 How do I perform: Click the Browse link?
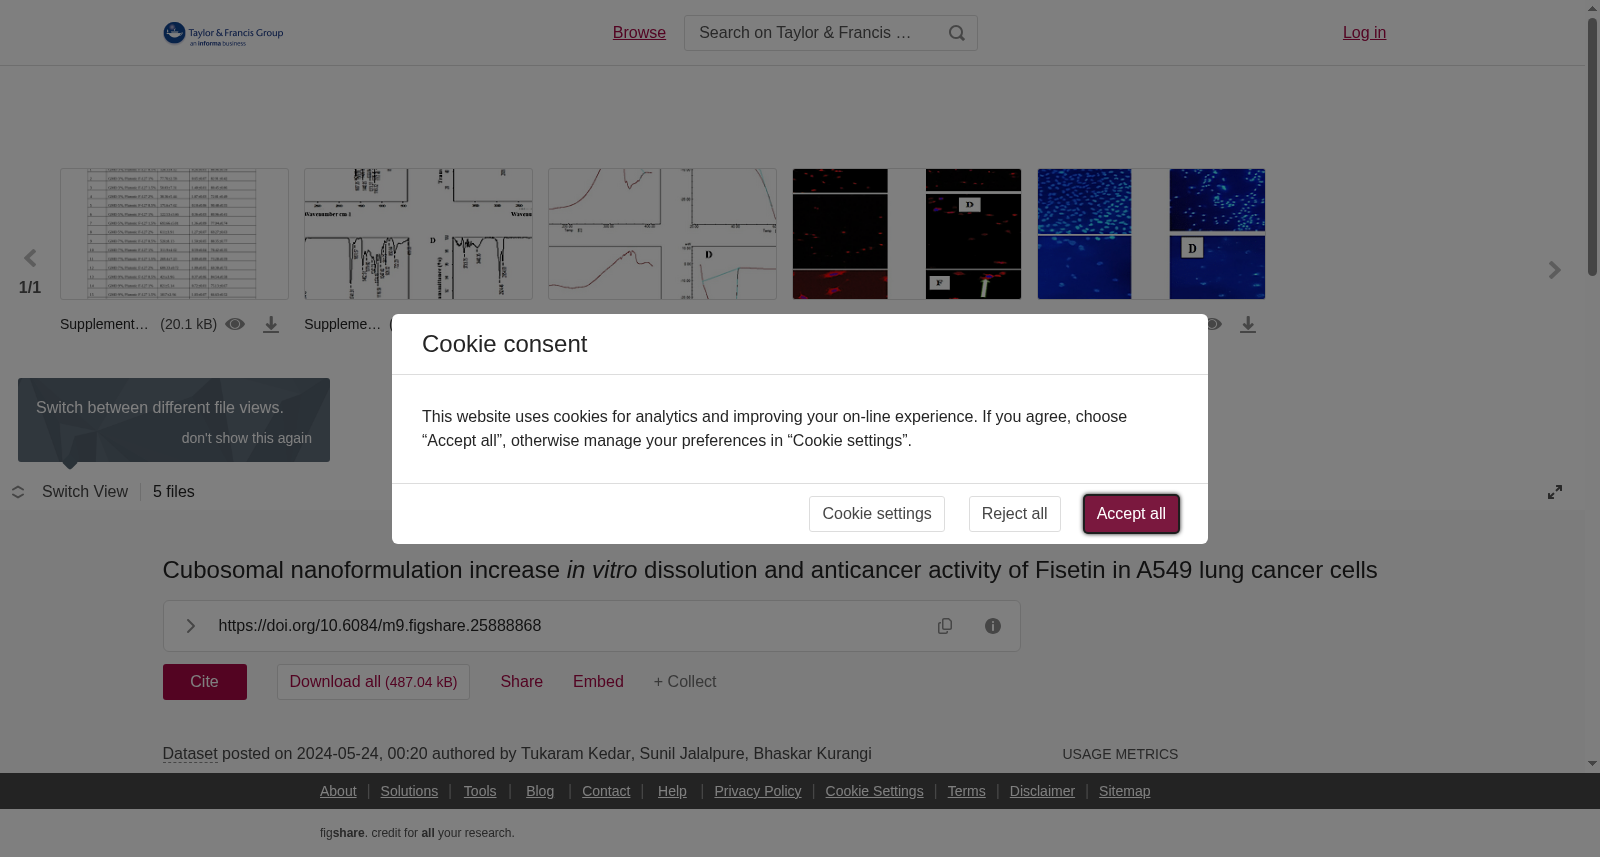639,33
